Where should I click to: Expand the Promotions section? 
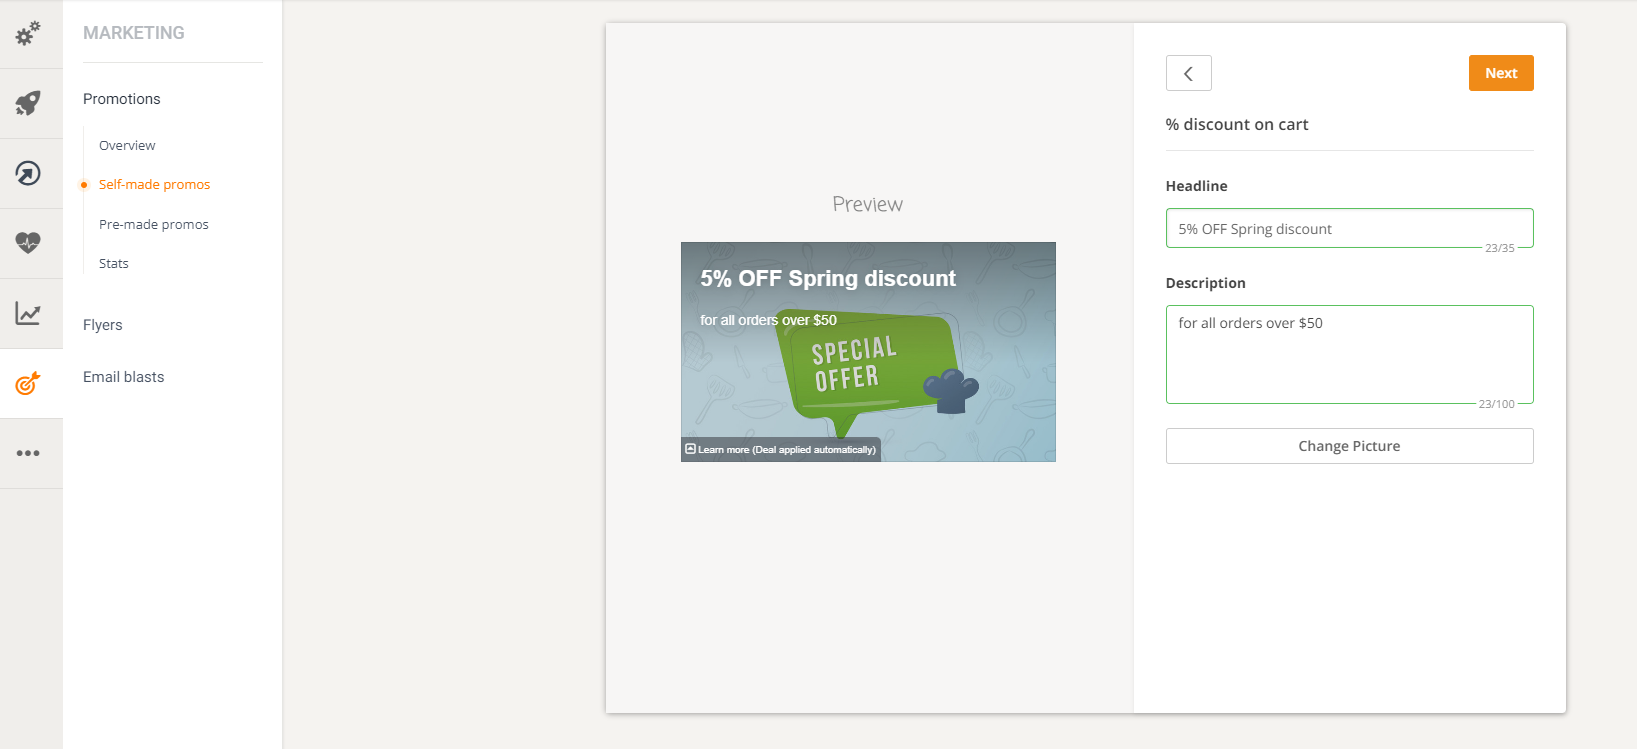click(x=122, y=99)
